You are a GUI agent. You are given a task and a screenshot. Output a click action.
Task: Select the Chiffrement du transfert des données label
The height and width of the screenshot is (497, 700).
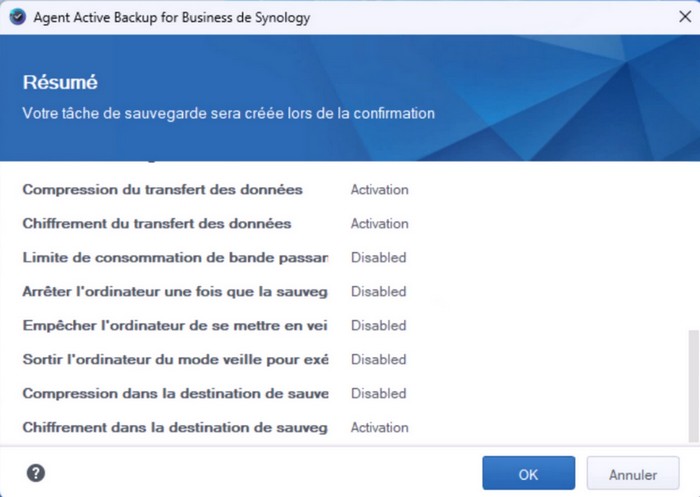(x=157, y=224)
